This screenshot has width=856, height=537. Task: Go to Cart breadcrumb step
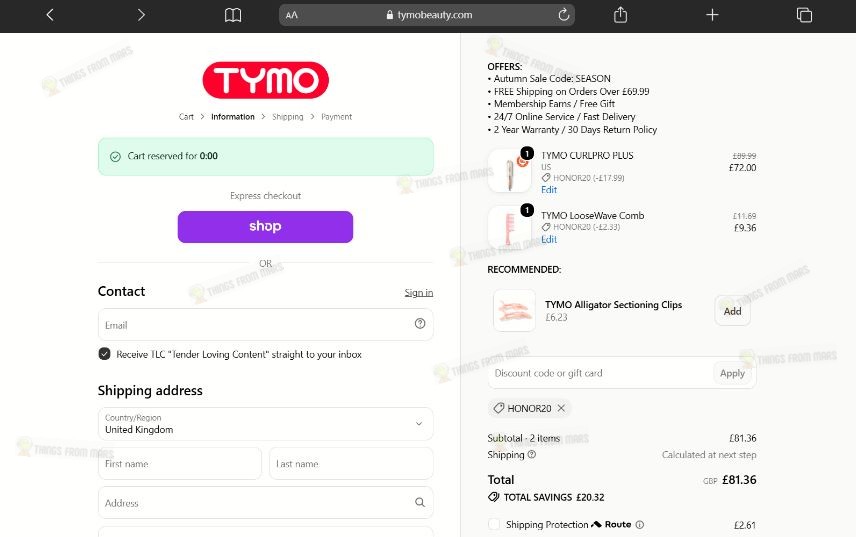pyautogui.click(x=186, y=117)
